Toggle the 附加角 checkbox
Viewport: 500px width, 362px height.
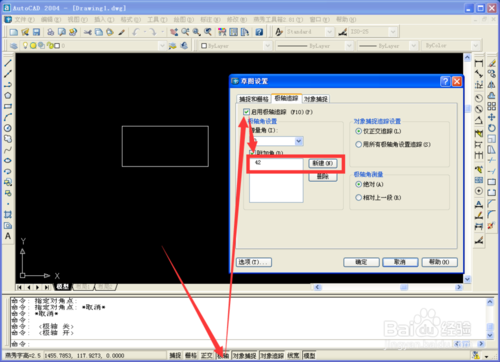[252, 153]
